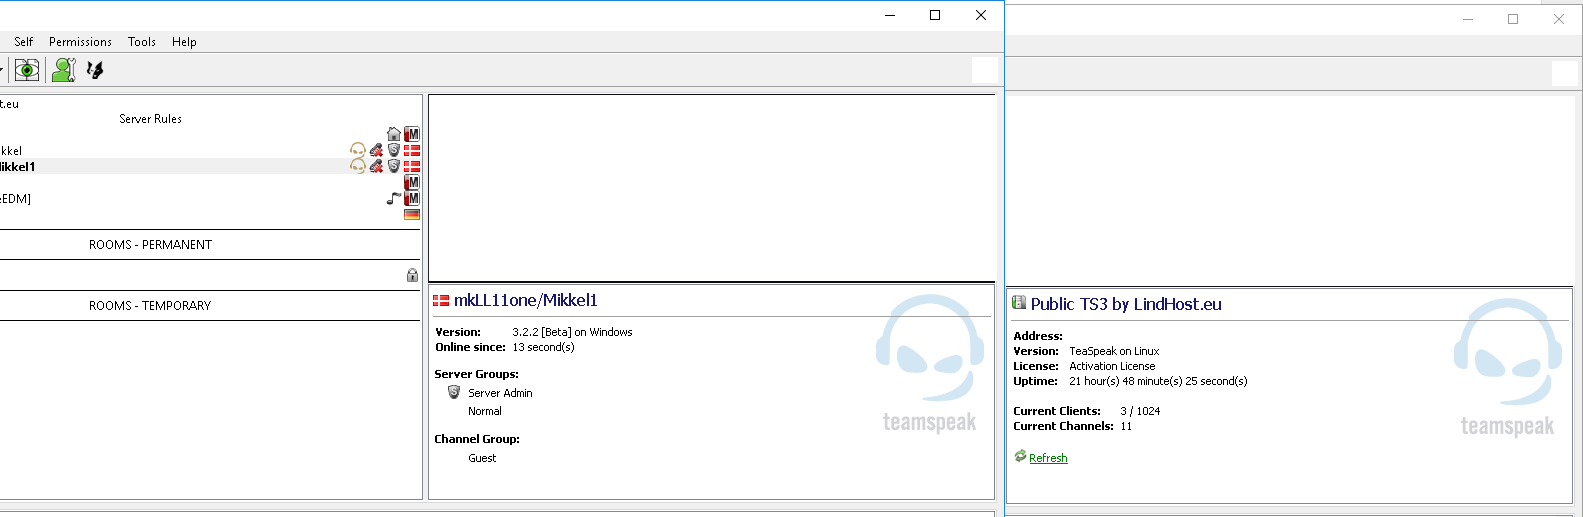The width and height of the screenshot is (1583, 517).
Task: Click headset icon in bold ikkel1 row
Action: click(358, 166)
